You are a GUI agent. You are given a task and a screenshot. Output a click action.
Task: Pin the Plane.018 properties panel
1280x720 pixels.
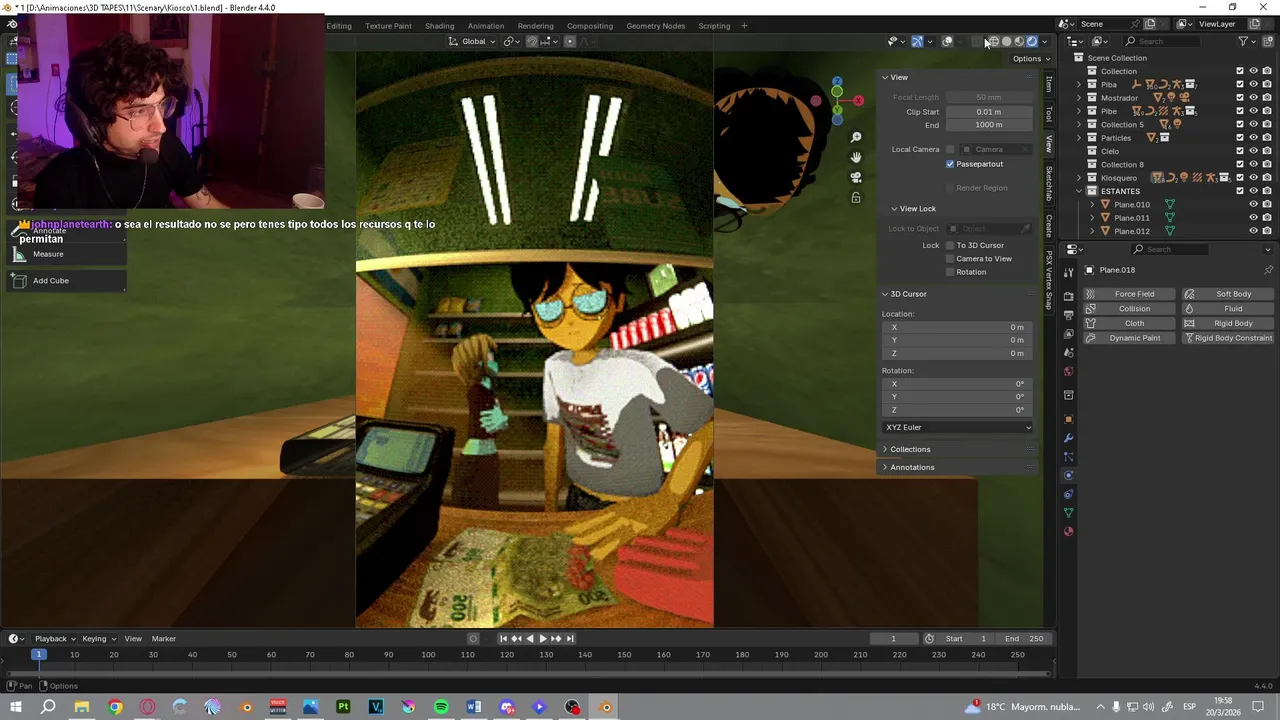click(x=1268, y=270)
